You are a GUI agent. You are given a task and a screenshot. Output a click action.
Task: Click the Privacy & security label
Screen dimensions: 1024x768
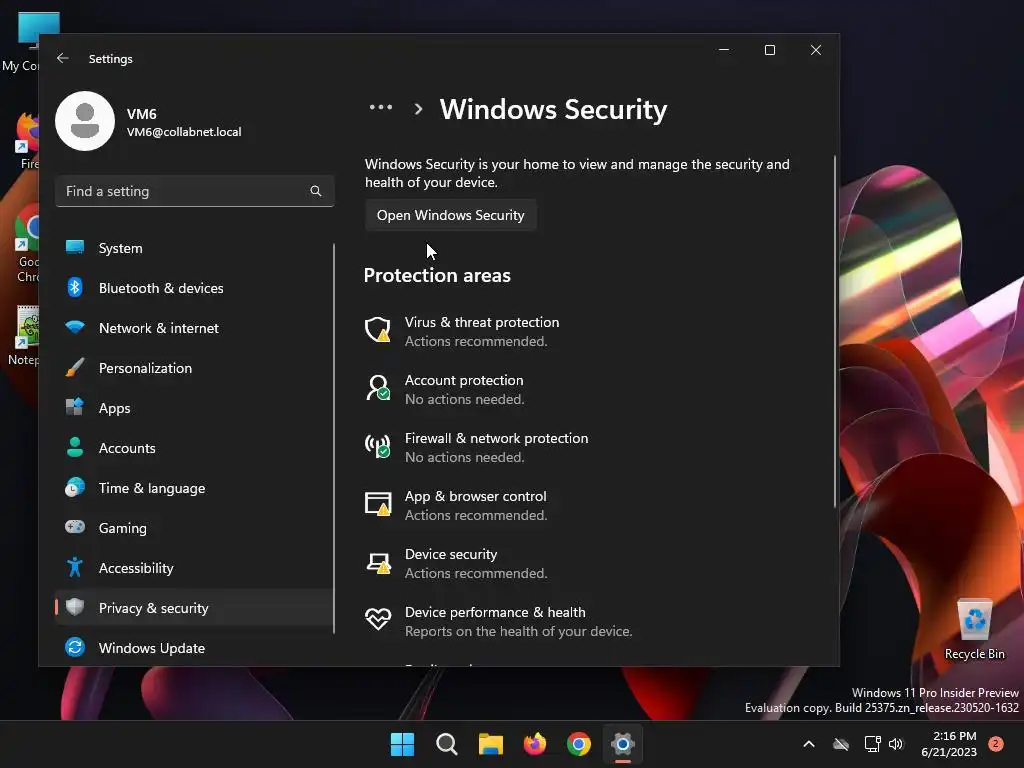point(153,607)
